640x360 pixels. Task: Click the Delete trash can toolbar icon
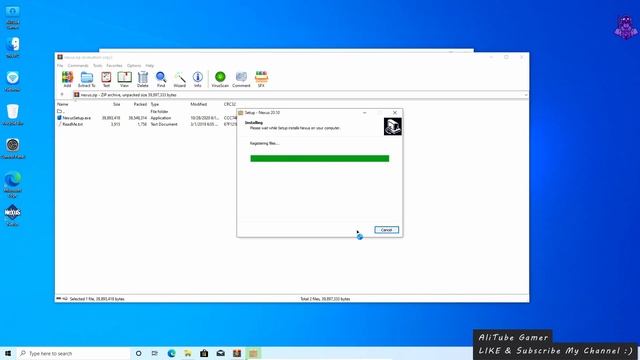(x=142, y=79)
